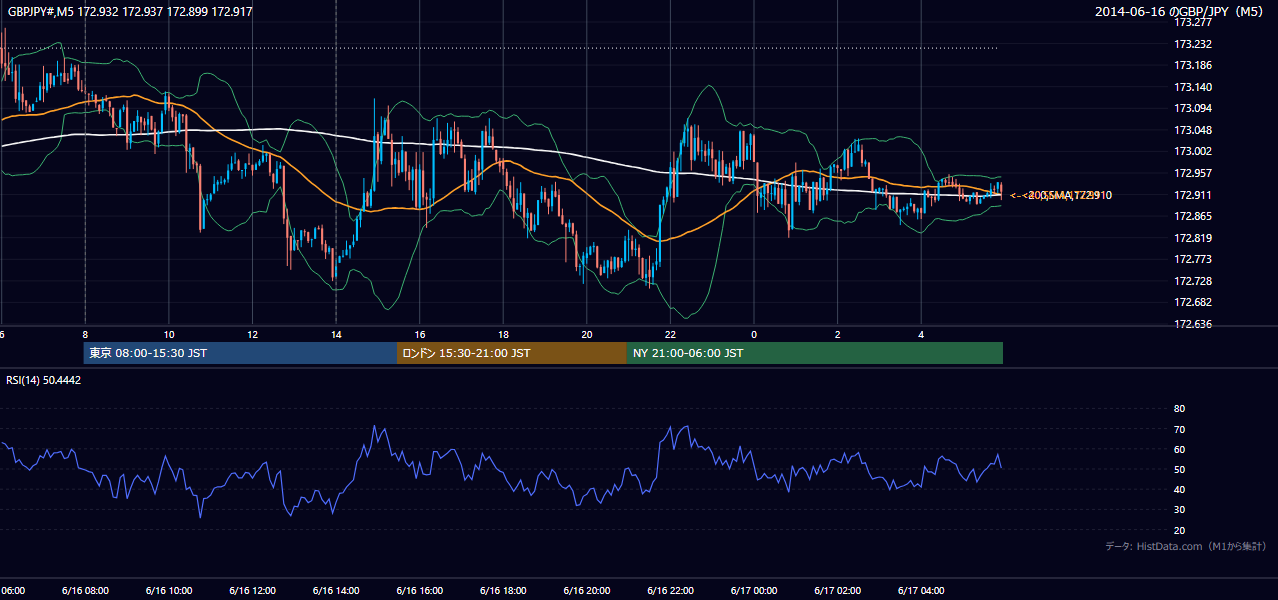Click the 6/17 00:00 bottom date label

click(754, 591)
